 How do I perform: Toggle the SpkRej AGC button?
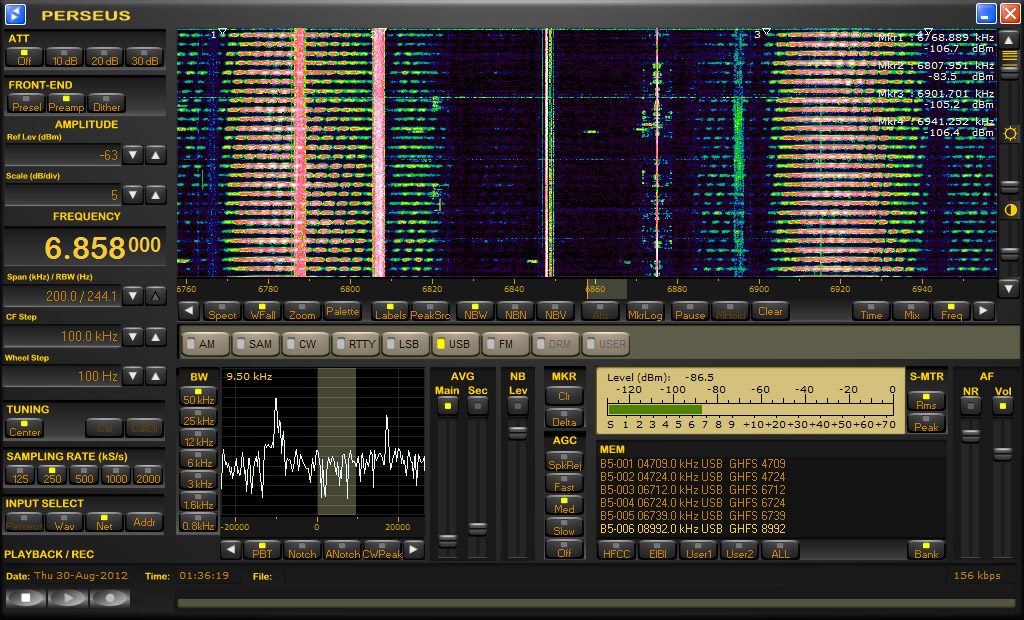(564, 461)
